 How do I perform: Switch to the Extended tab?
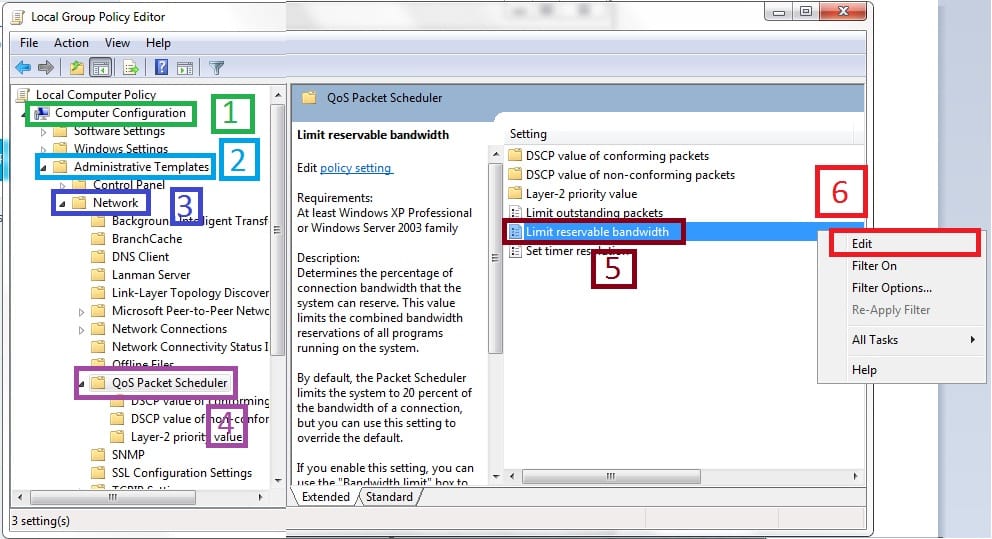click(x=325, y=497)
